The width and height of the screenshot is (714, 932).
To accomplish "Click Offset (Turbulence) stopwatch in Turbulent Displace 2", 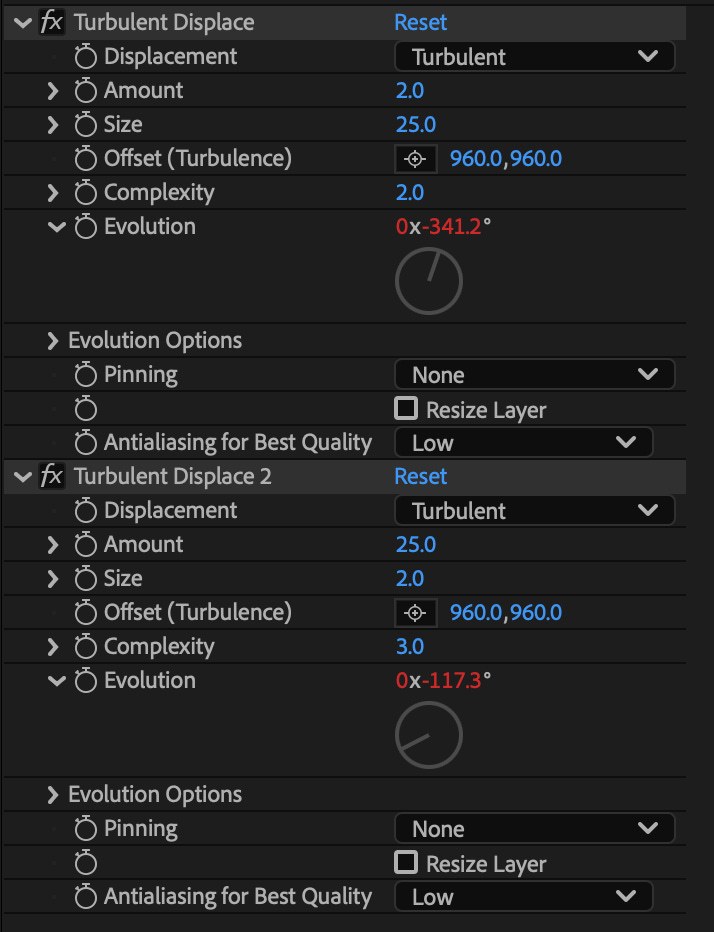I will (x=86, y=612).
